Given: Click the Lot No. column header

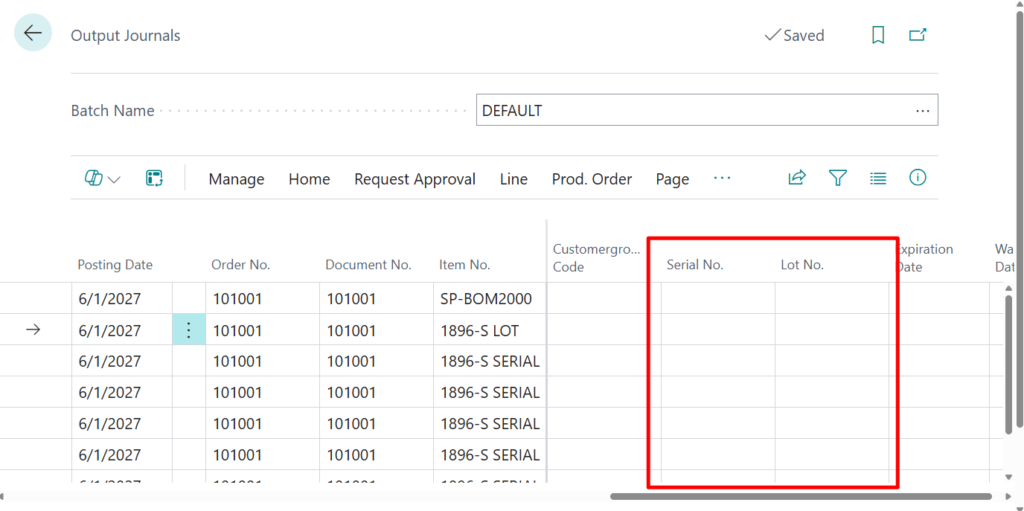Looking at the screenshot, I should tap(802, 265).
